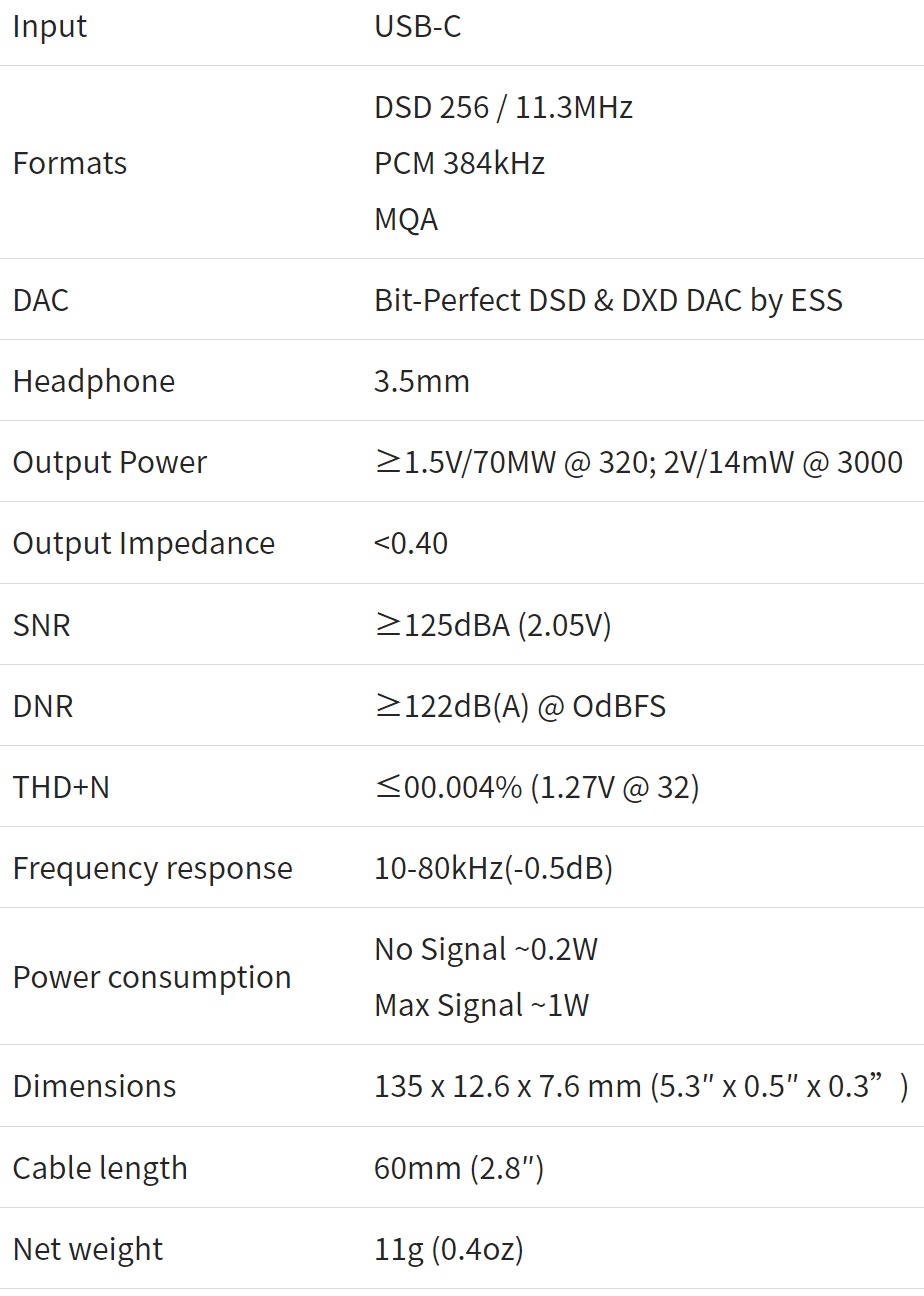Viewport: 924px width, 1296px height.
Task: Select the Output Impedance label
Action: click(x=144, y=544)
